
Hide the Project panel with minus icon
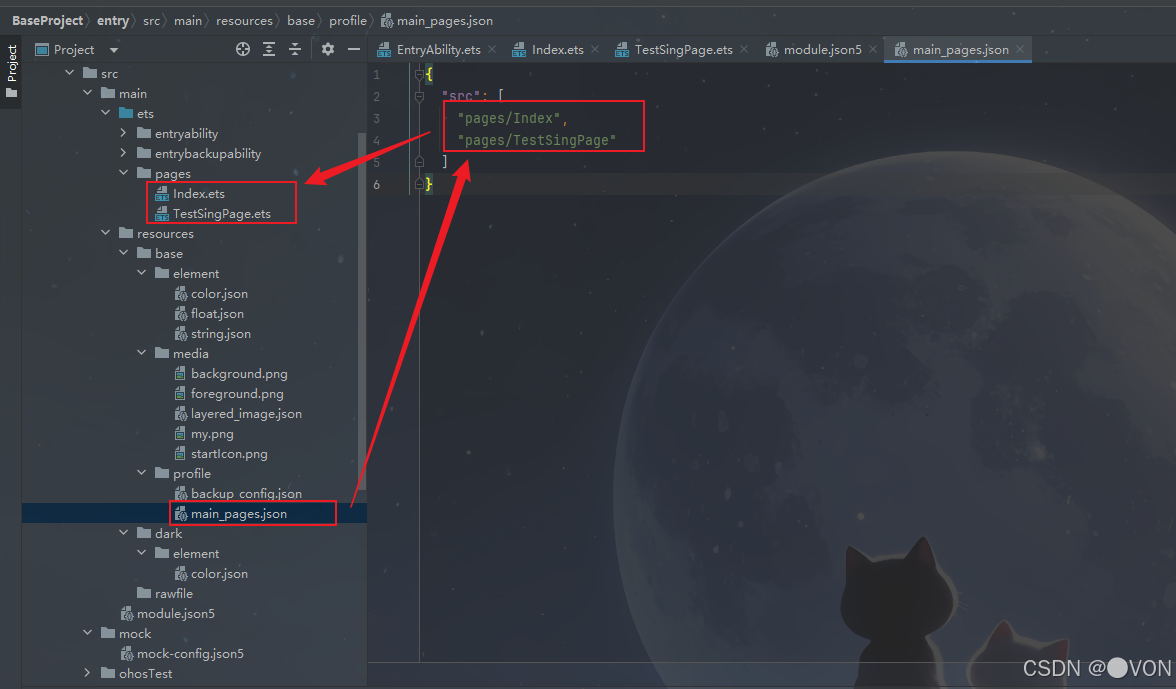coord(354,49)
